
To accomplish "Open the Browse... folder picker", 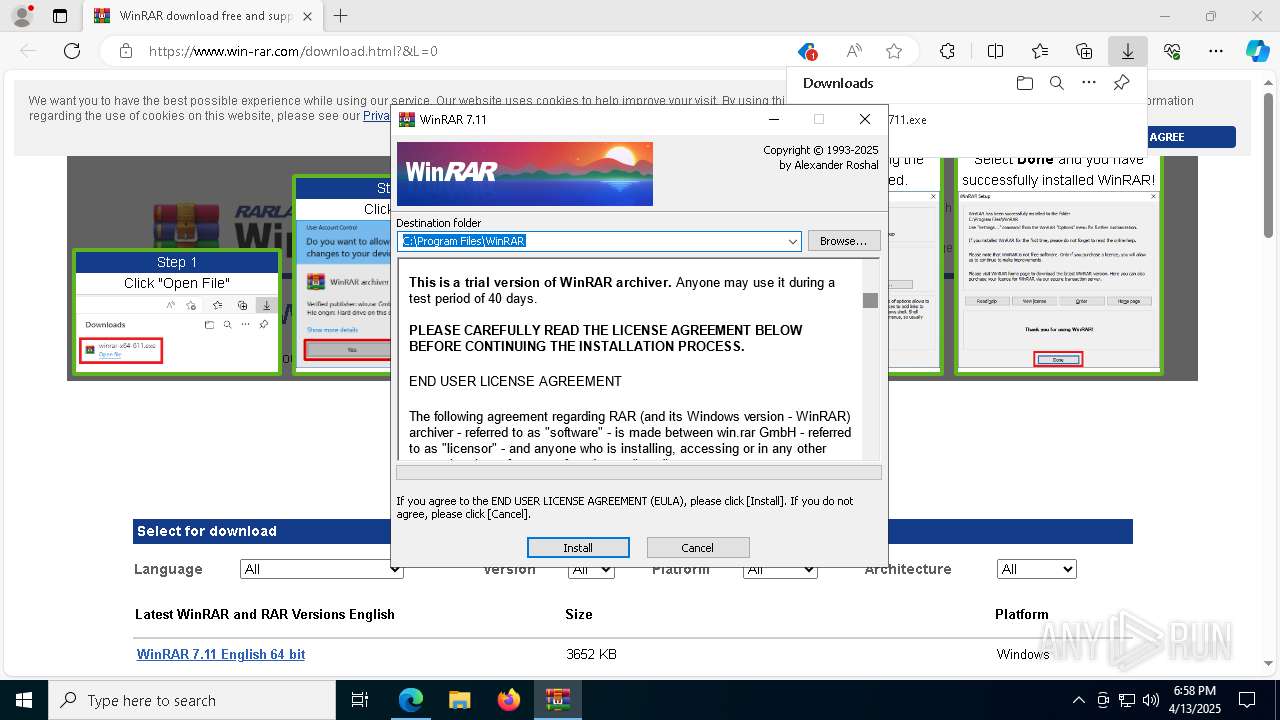I will [x=844, y=241].
